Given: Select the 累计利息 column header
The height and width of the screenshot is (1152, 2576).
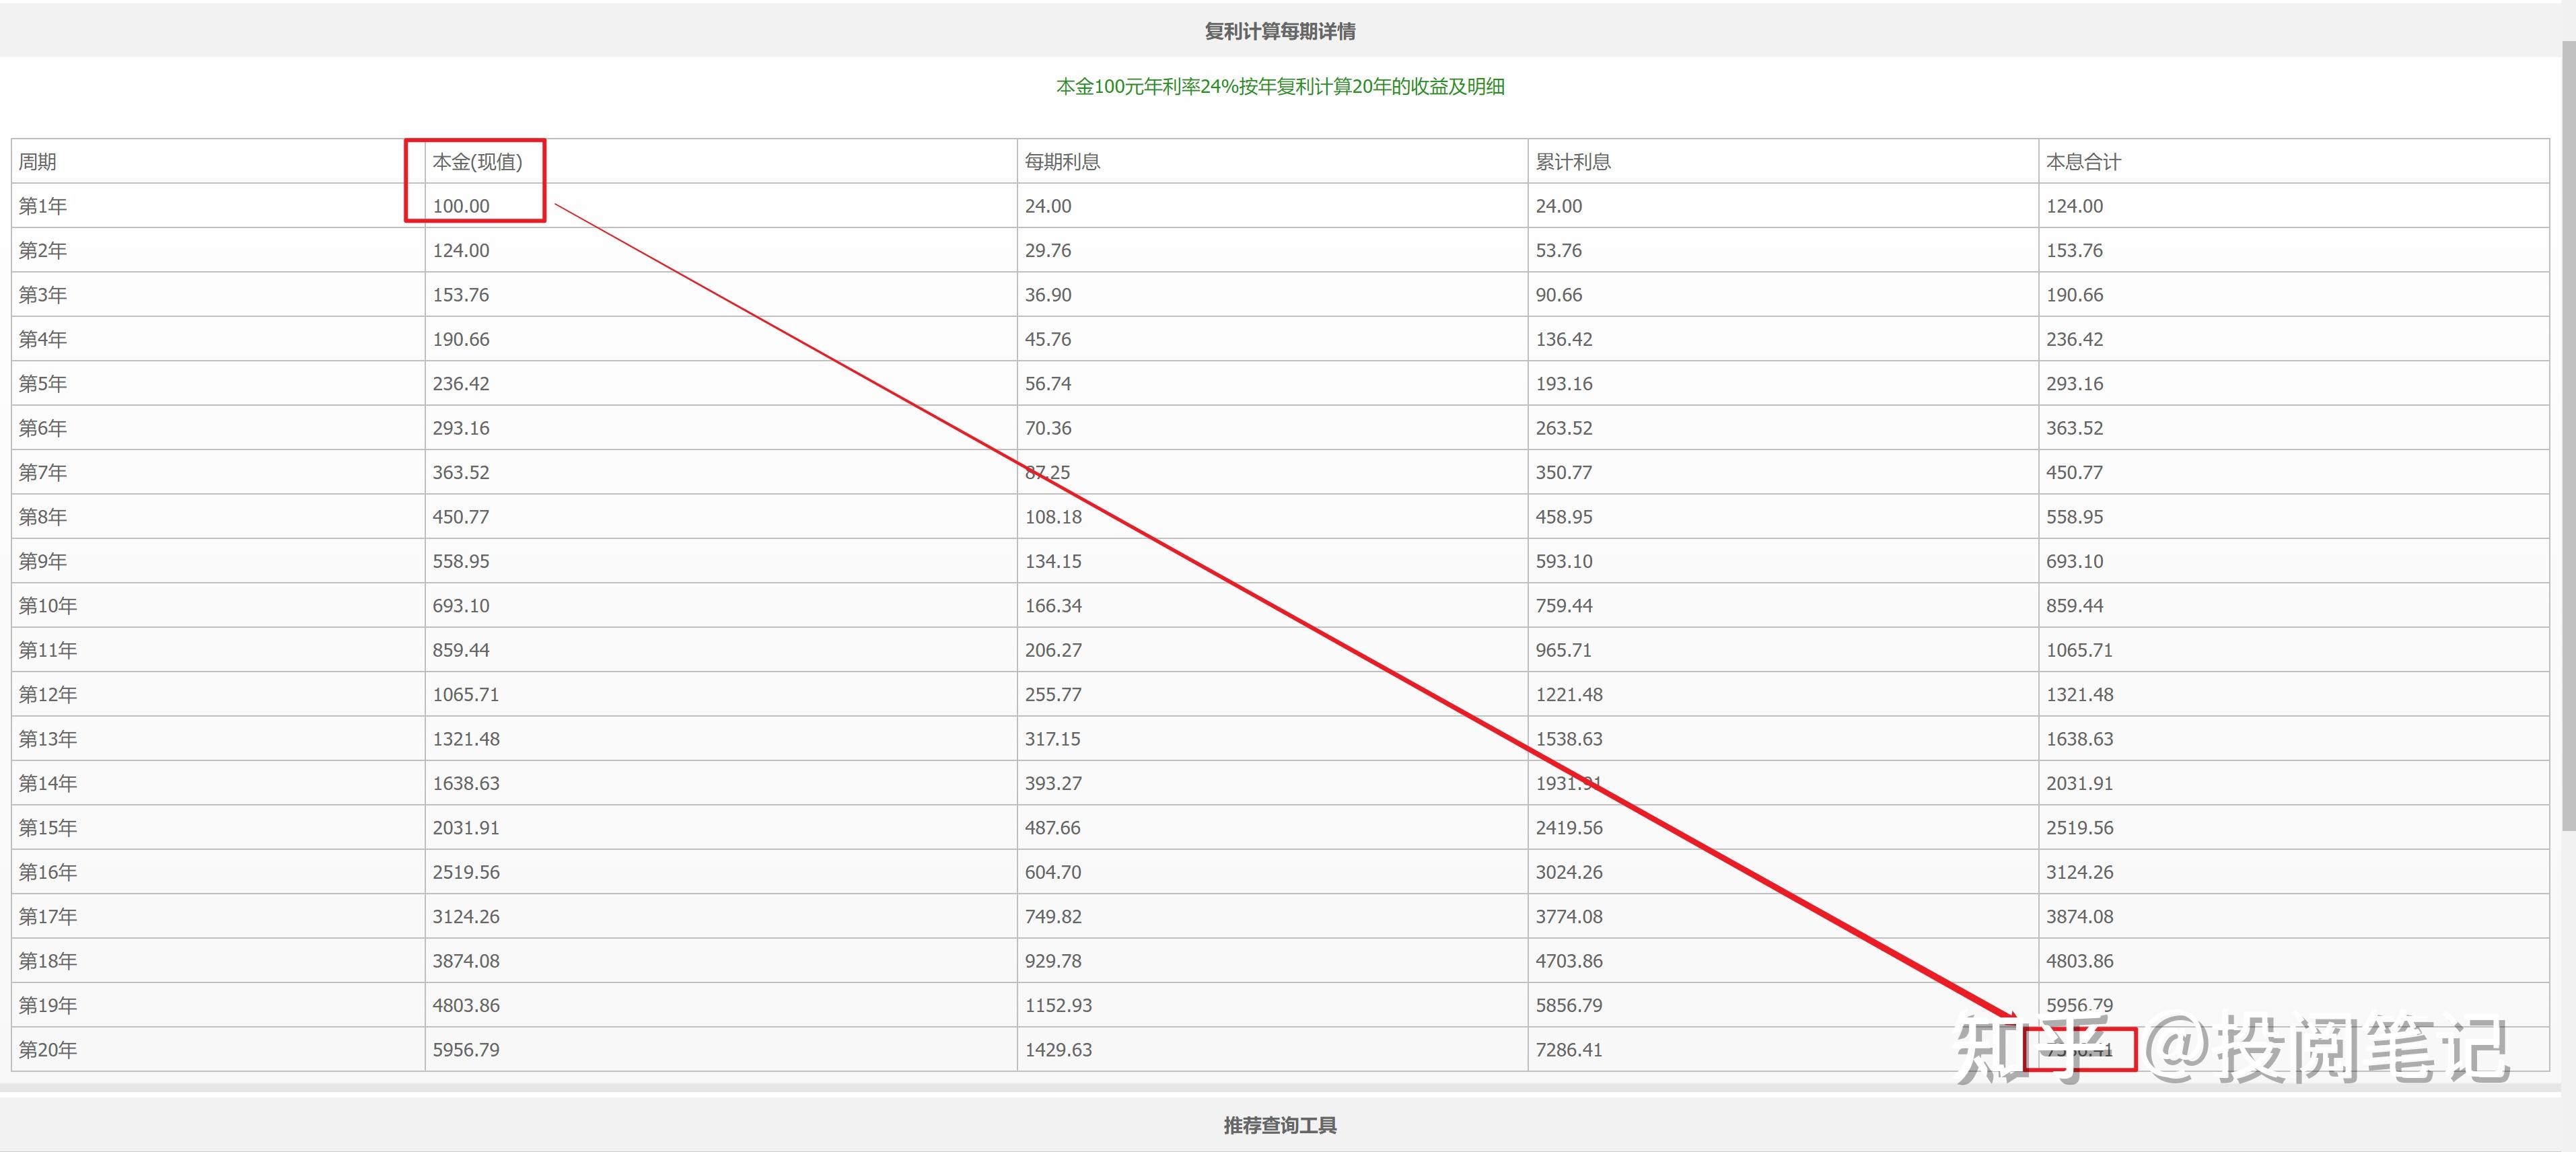Looking at the screenshot, I should 1573,162.
